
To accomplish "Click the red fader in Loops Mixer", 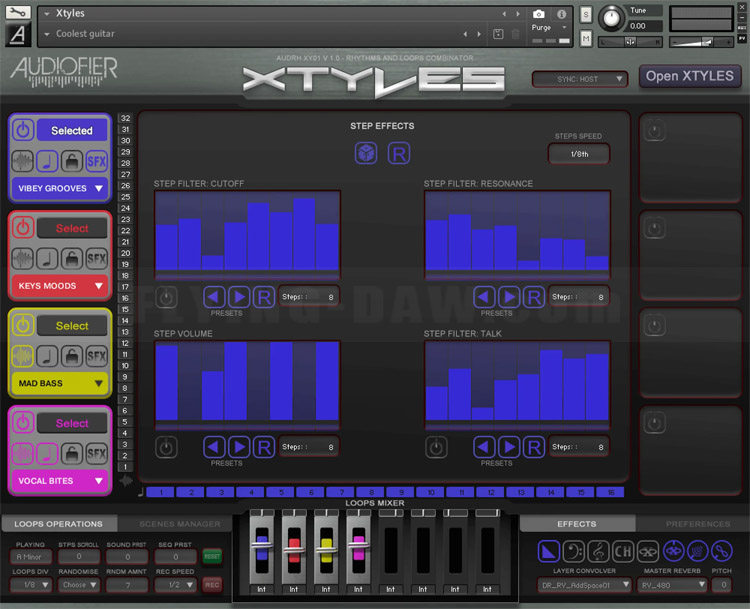I will tap(294, 550).
